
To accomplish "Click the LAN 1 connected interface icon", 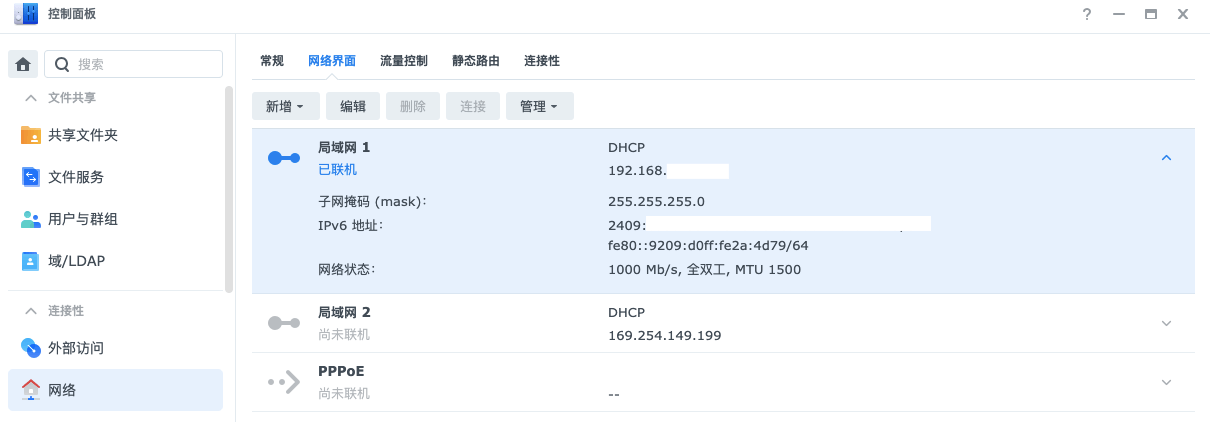I will 284,158.
